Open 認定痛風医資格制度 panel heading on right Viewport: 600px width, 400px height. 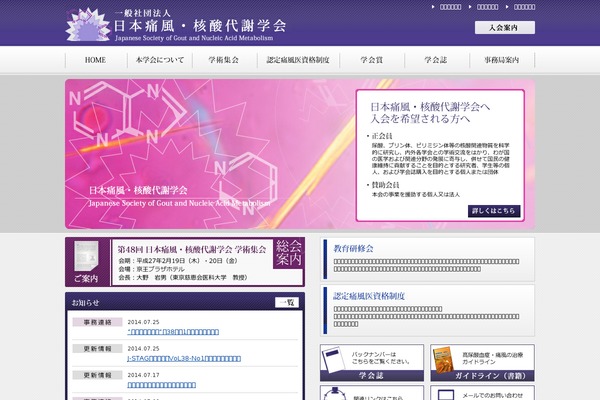tap(369, 296)
